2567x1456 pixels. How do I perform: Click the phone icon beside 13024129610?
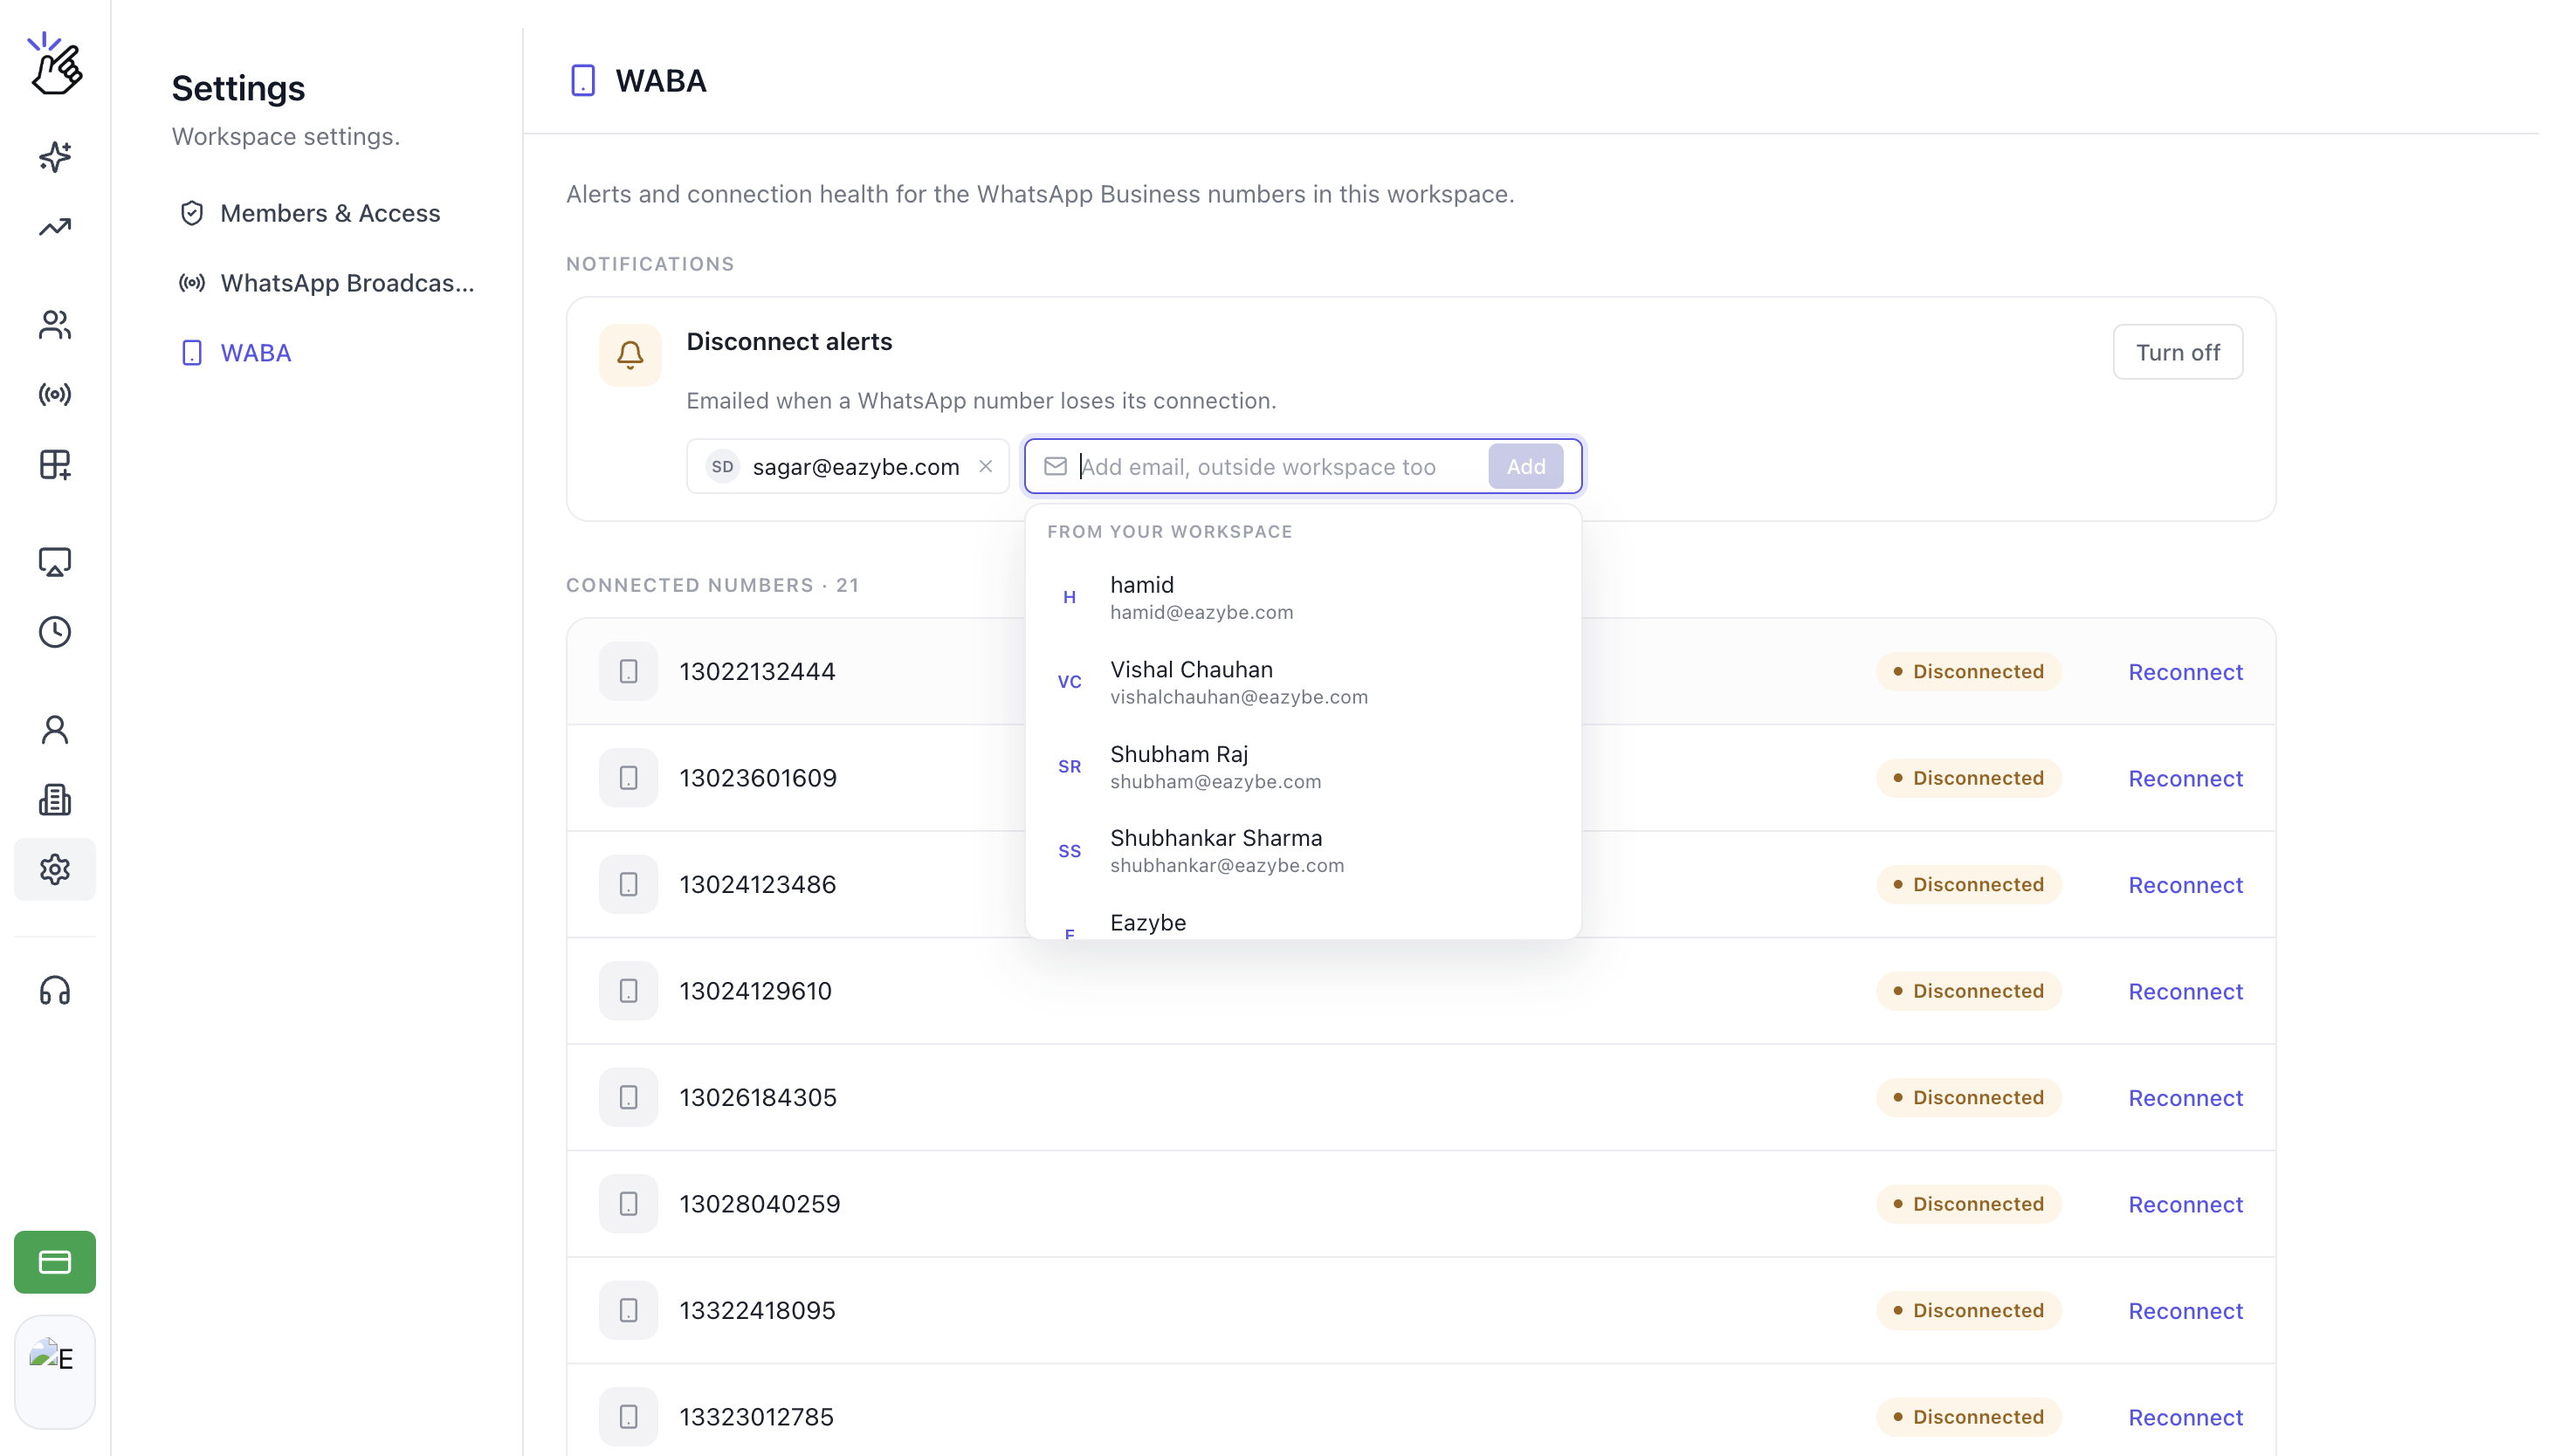click(628, 991)
